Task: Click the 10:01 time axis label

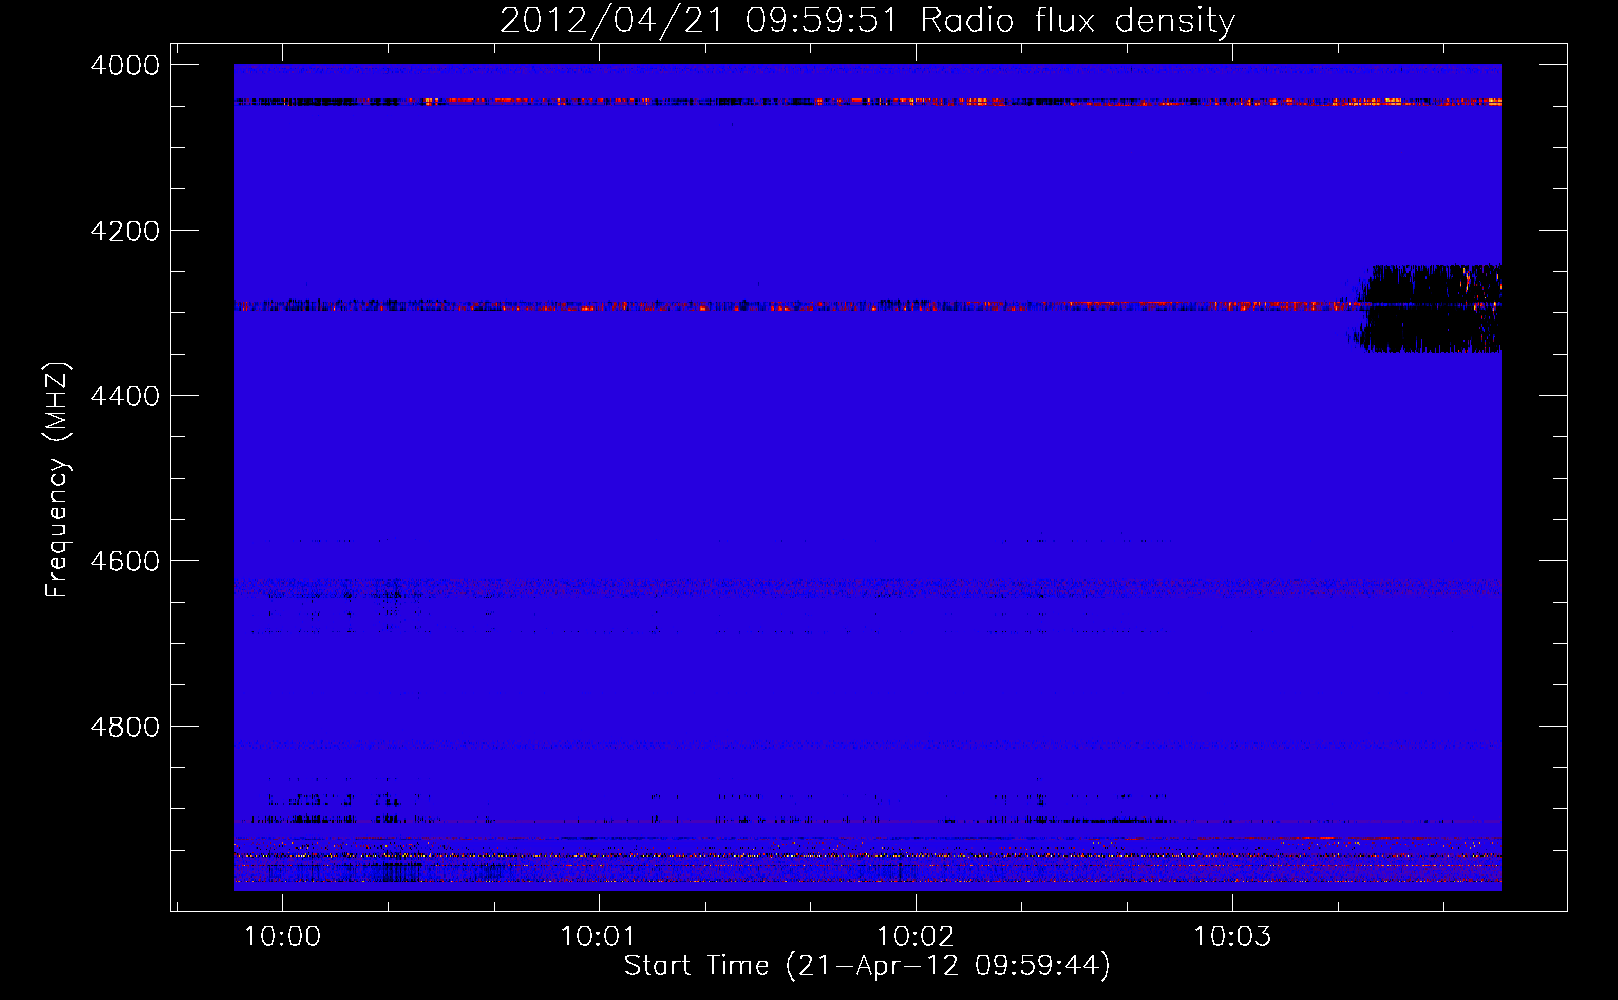Action: pyautogui.click(x=598, y=936)
